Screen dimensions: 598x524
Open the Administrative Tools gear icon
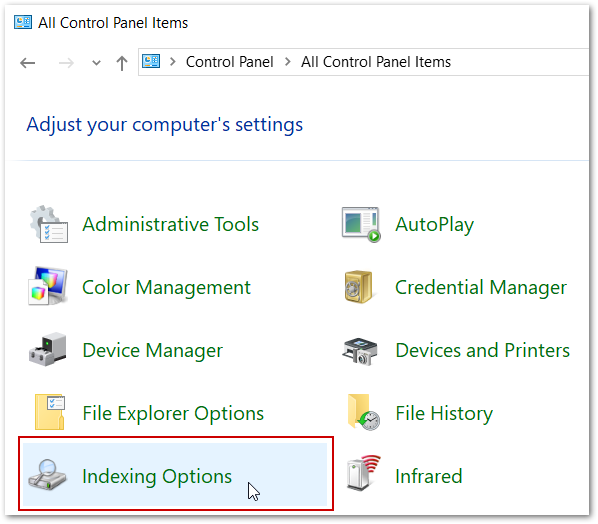pyautogui.click(x=49, y=224)
